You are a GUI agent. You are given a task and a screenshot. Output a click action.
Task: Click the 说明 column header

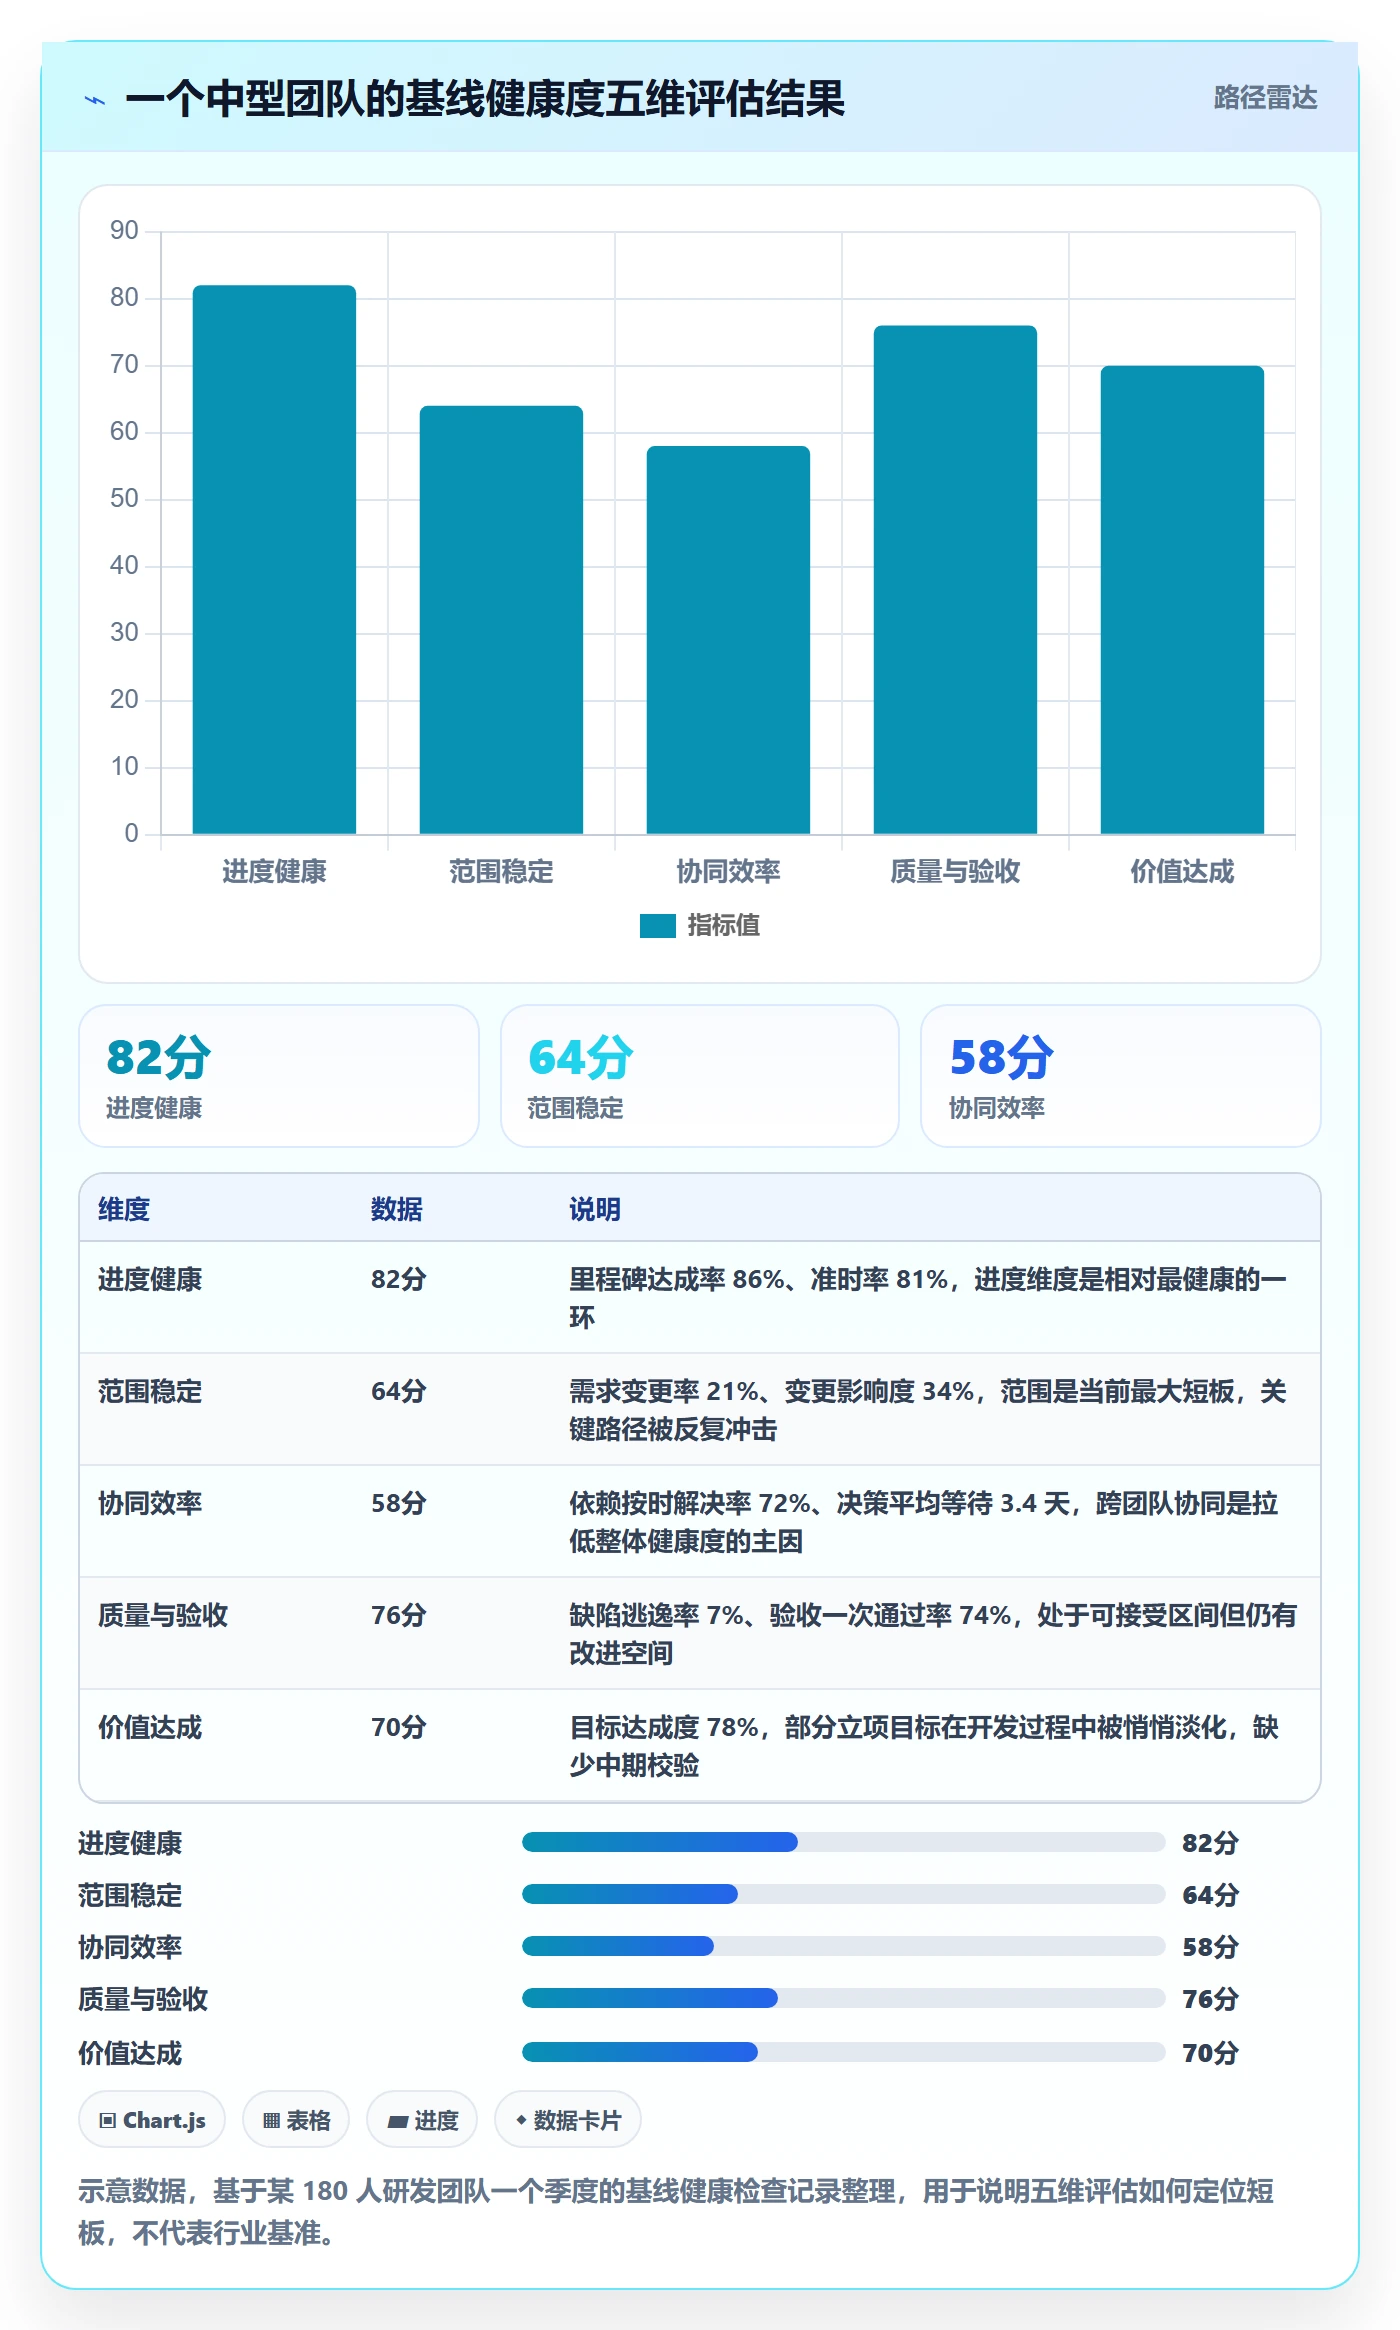595,1209
